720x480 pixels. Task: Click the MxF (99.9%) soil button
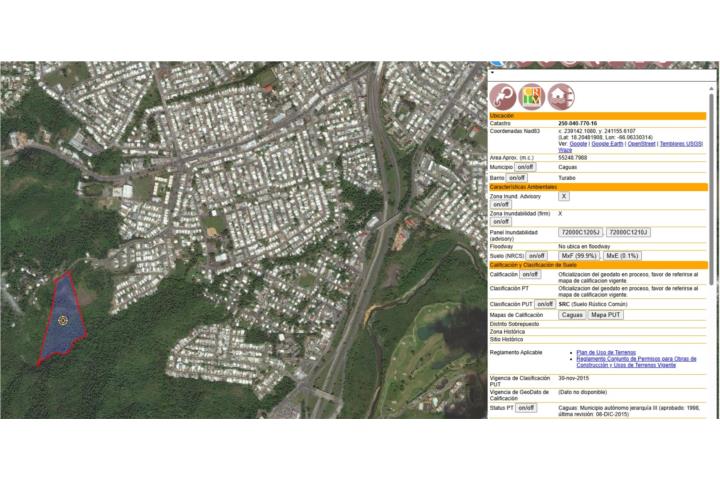(x=579, y=255)
